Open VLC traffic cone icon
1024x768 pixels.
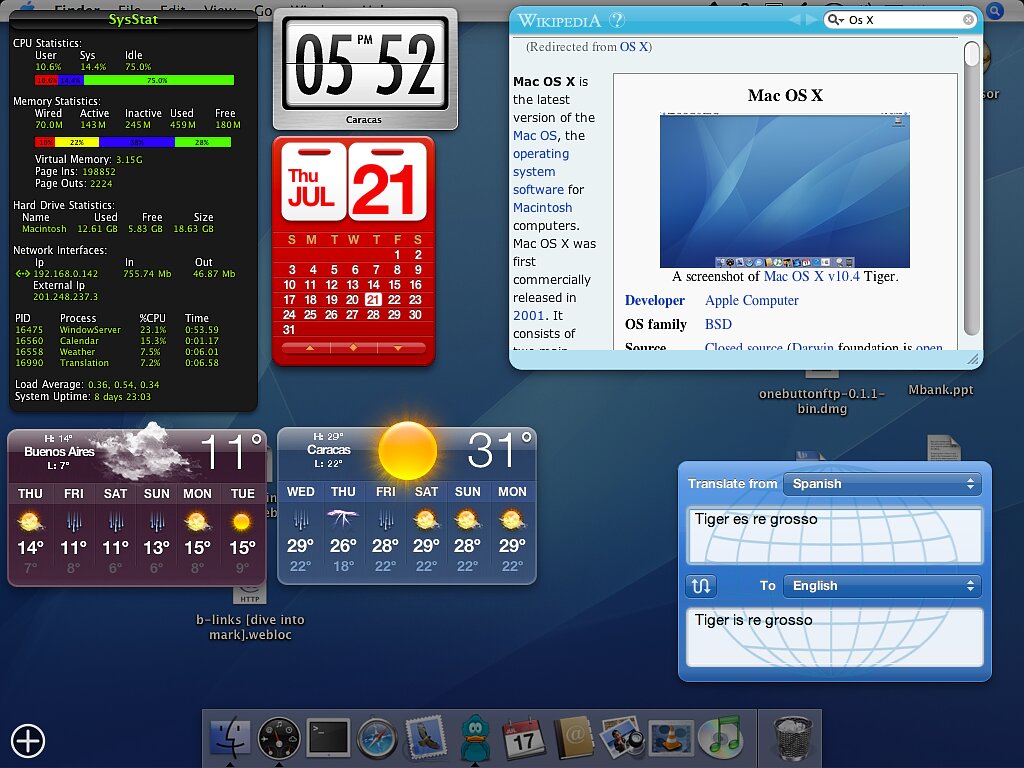[x=671, y=739]
